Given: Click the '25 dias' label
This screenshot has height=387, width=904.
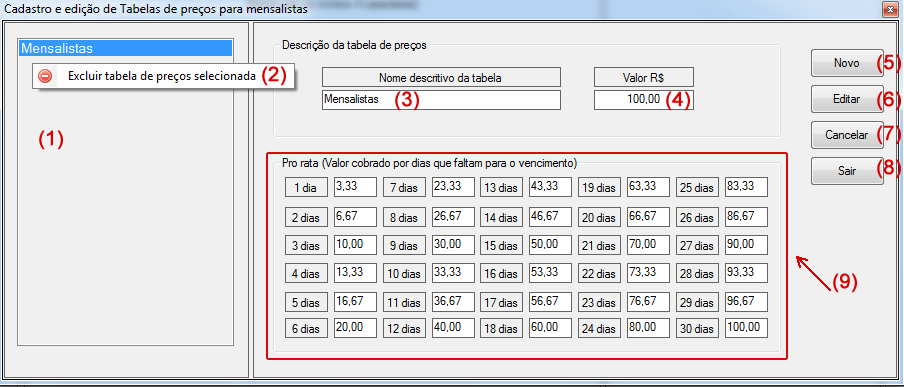Looking at the screenshot, I should (698, 188).
